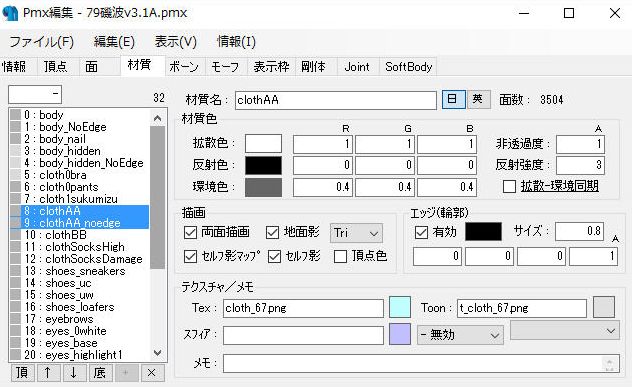Toggle セルフ影マップ self shadow map checkbox

(190, 256)
